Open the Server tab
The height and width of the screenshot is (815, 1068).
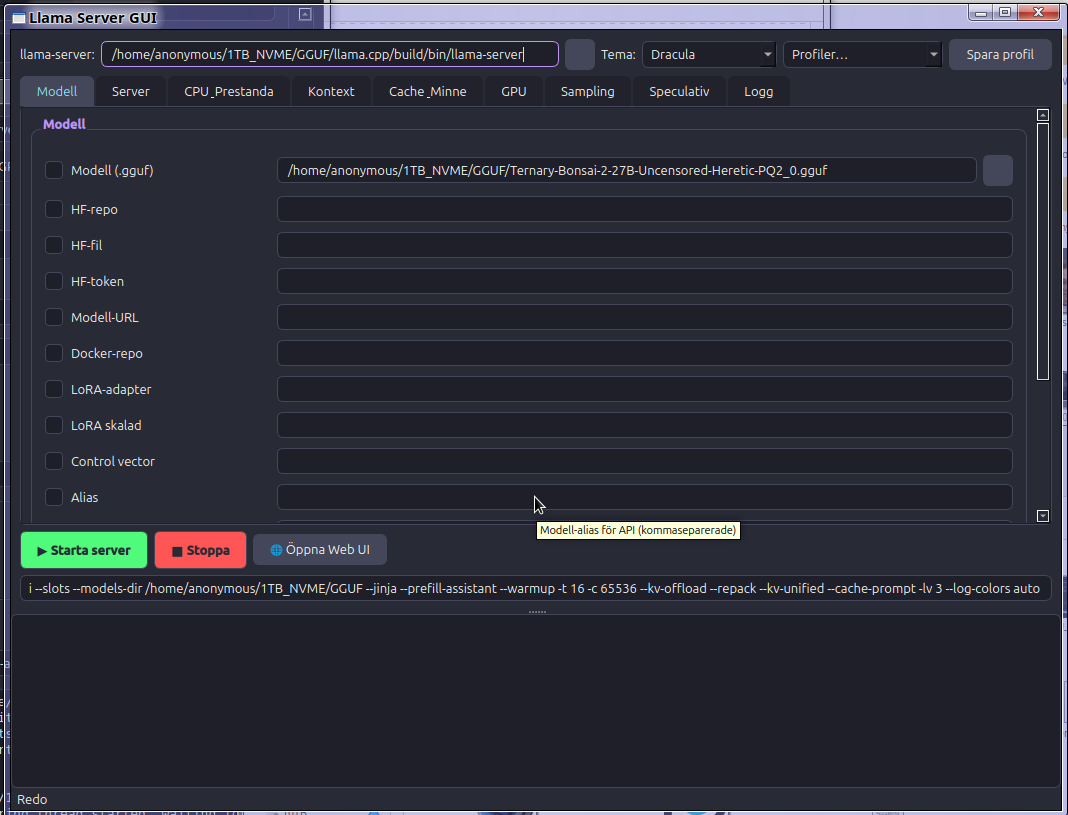(x=131, y=91)
